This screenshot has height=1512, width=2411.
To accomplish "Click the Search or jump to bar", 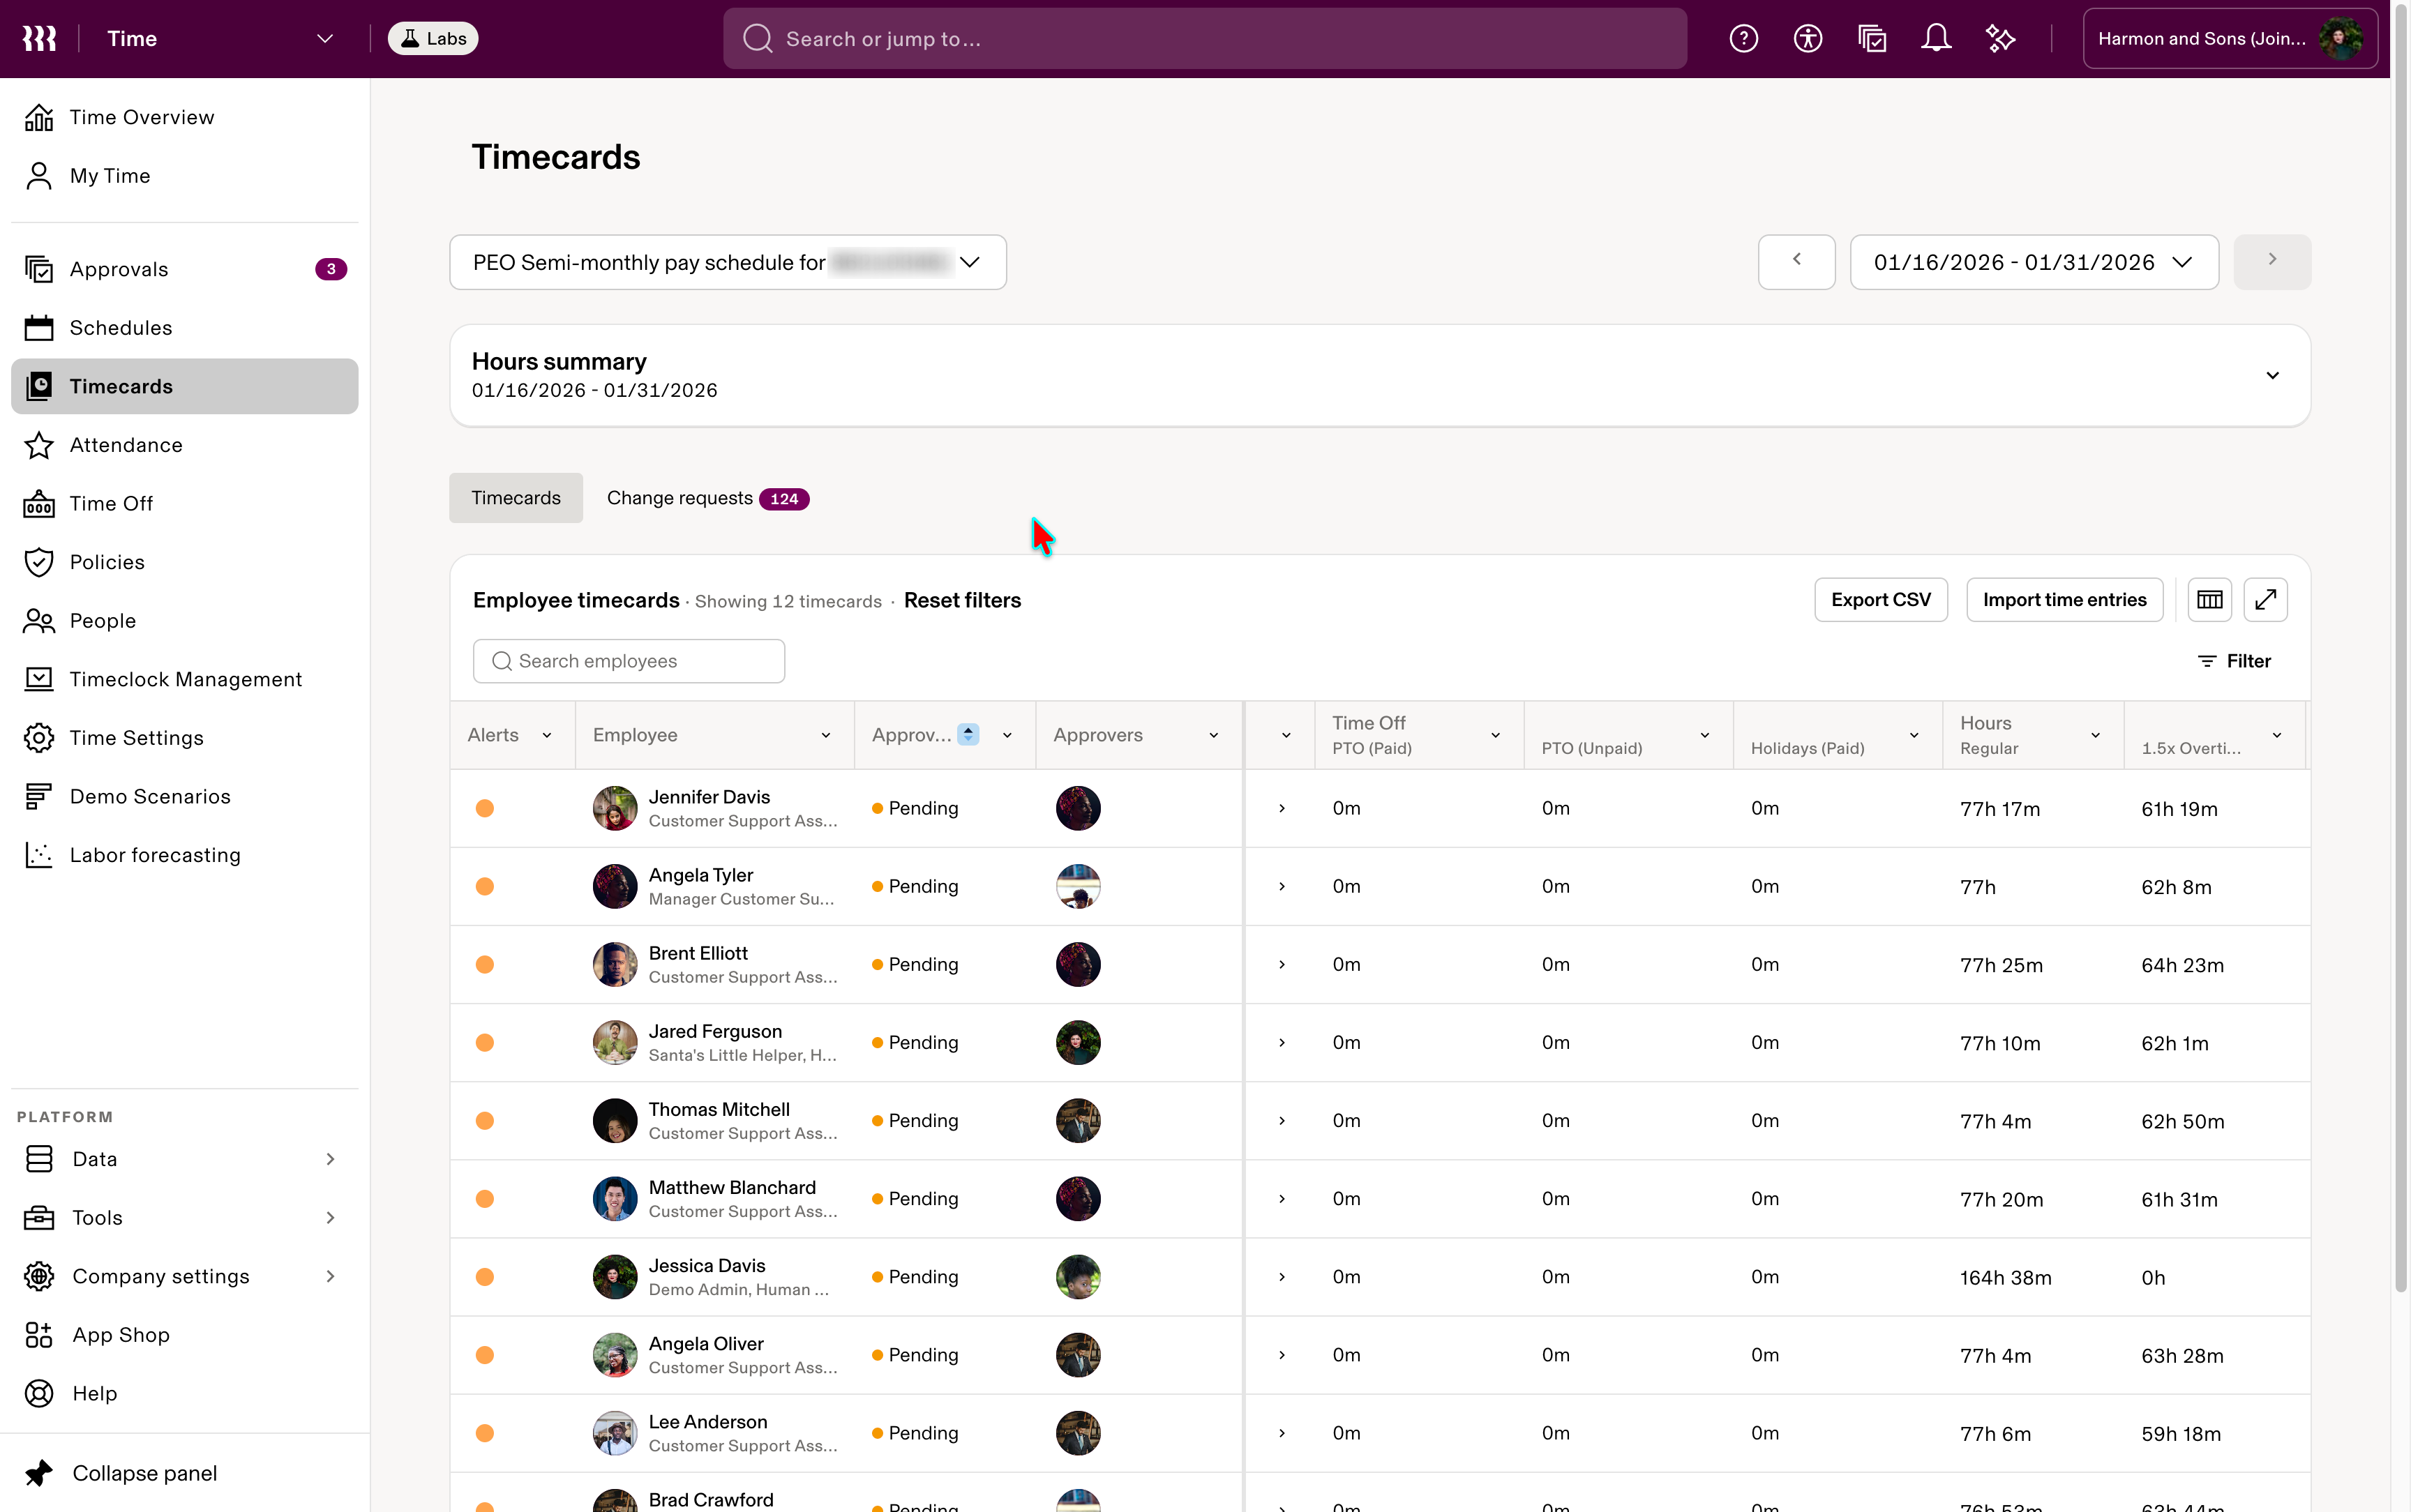I will point(1204,38).
